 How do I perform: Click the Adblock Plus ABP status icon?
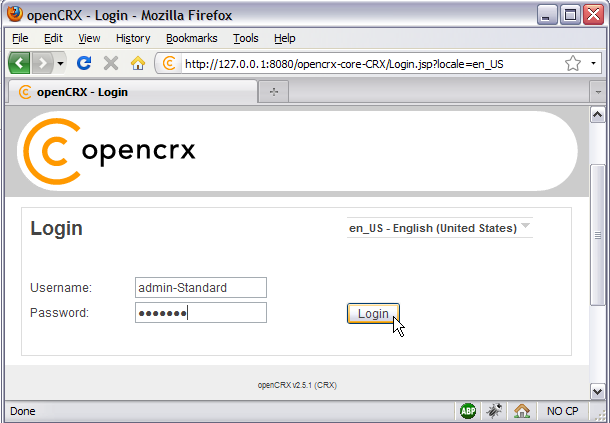468,411
